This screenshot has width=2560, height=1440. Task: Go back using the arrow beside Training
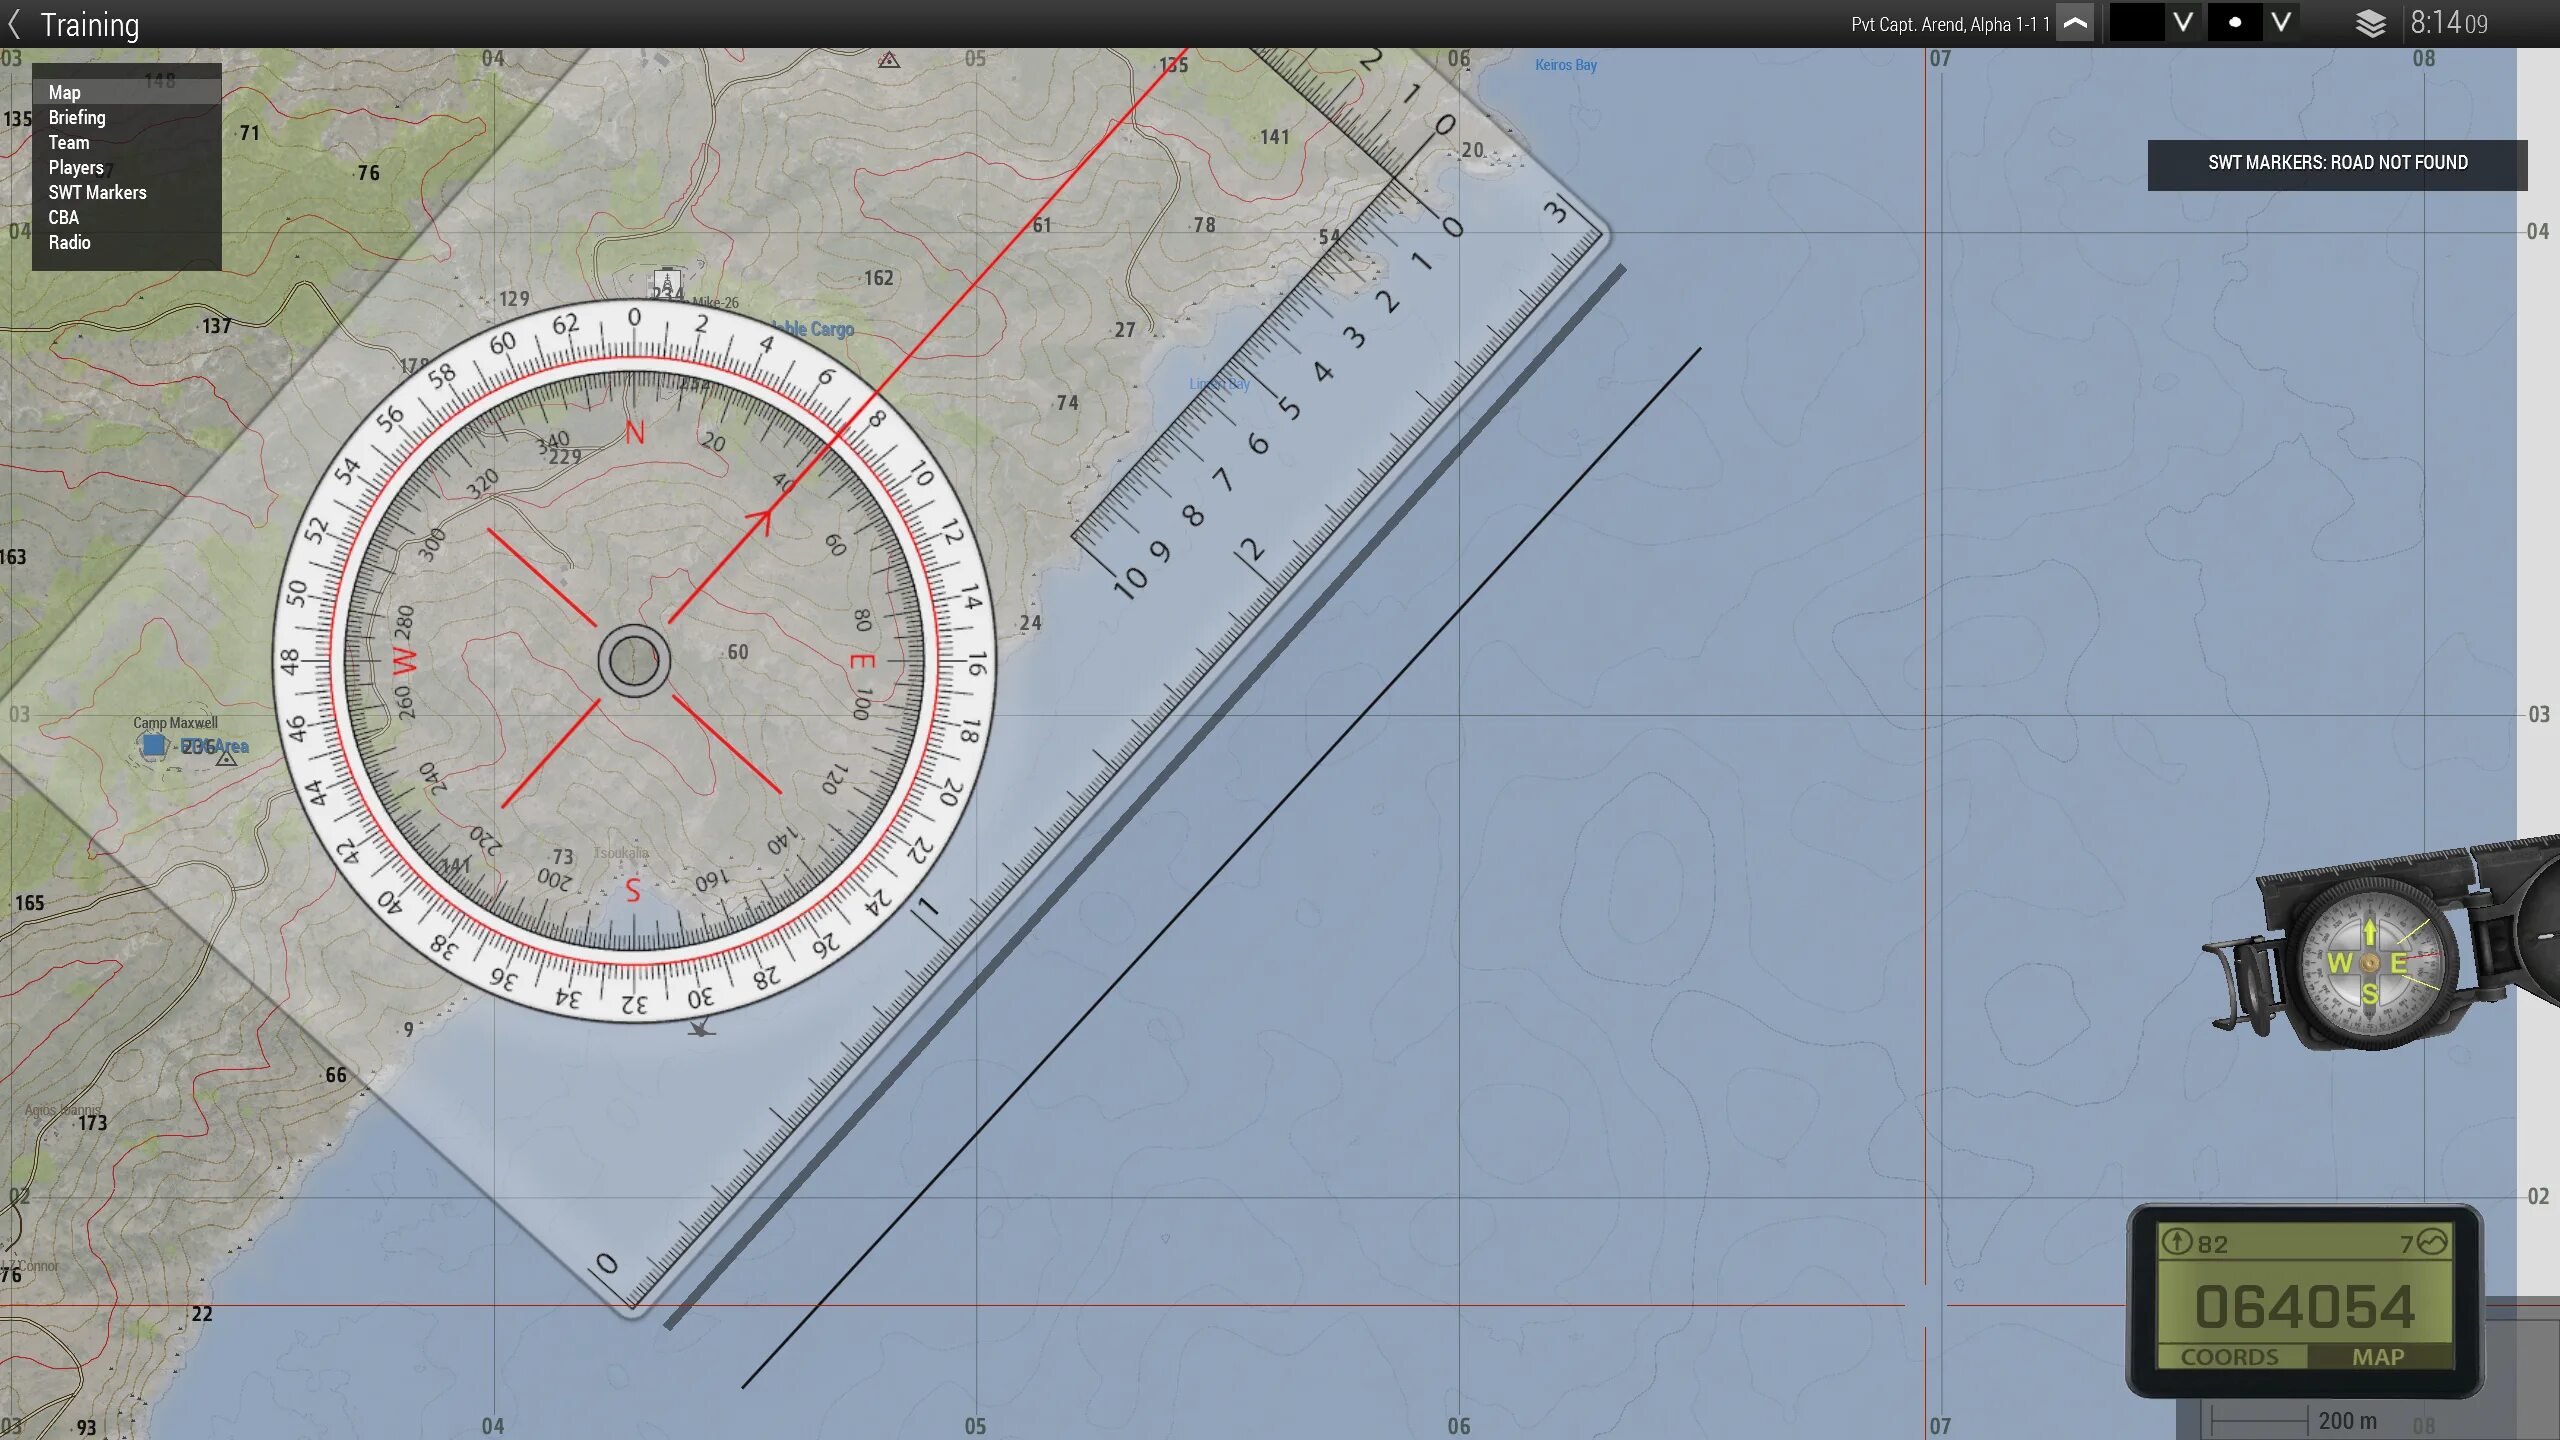[14, 24]
